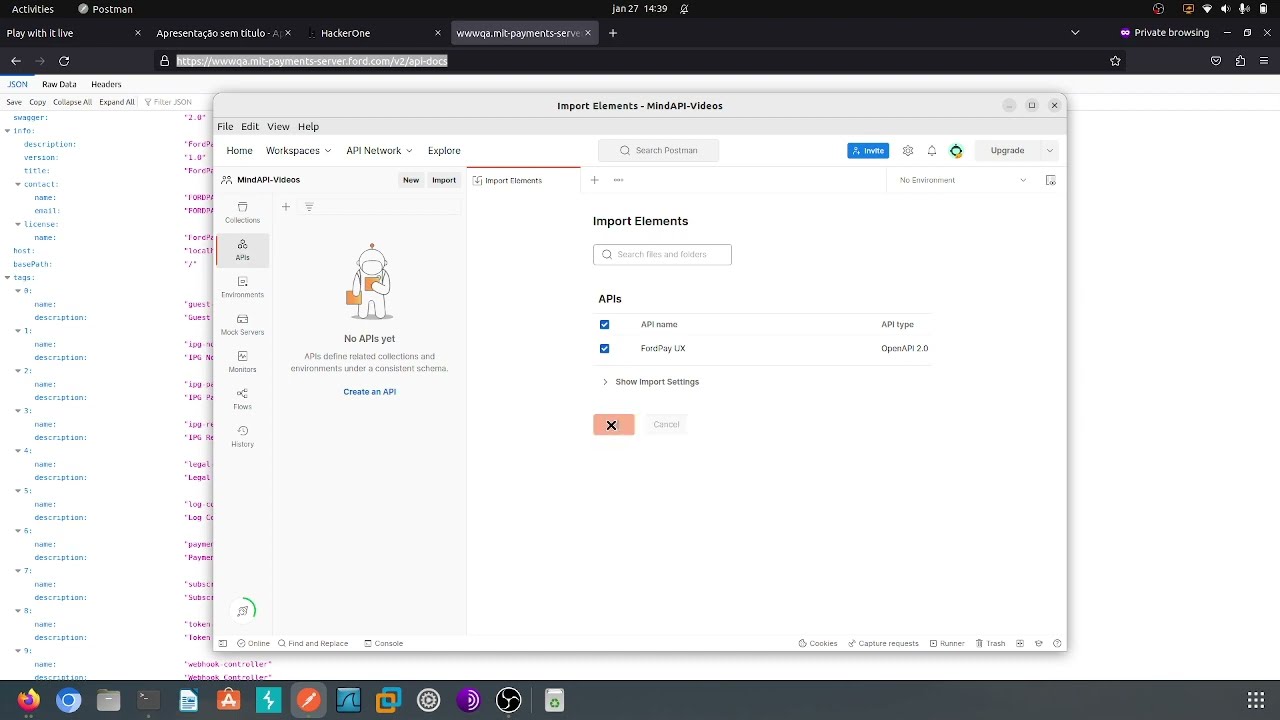The height and width of the screenshot is (720, 1280).
Task: Click the blue Invite button
Action: tap(868, 151)
